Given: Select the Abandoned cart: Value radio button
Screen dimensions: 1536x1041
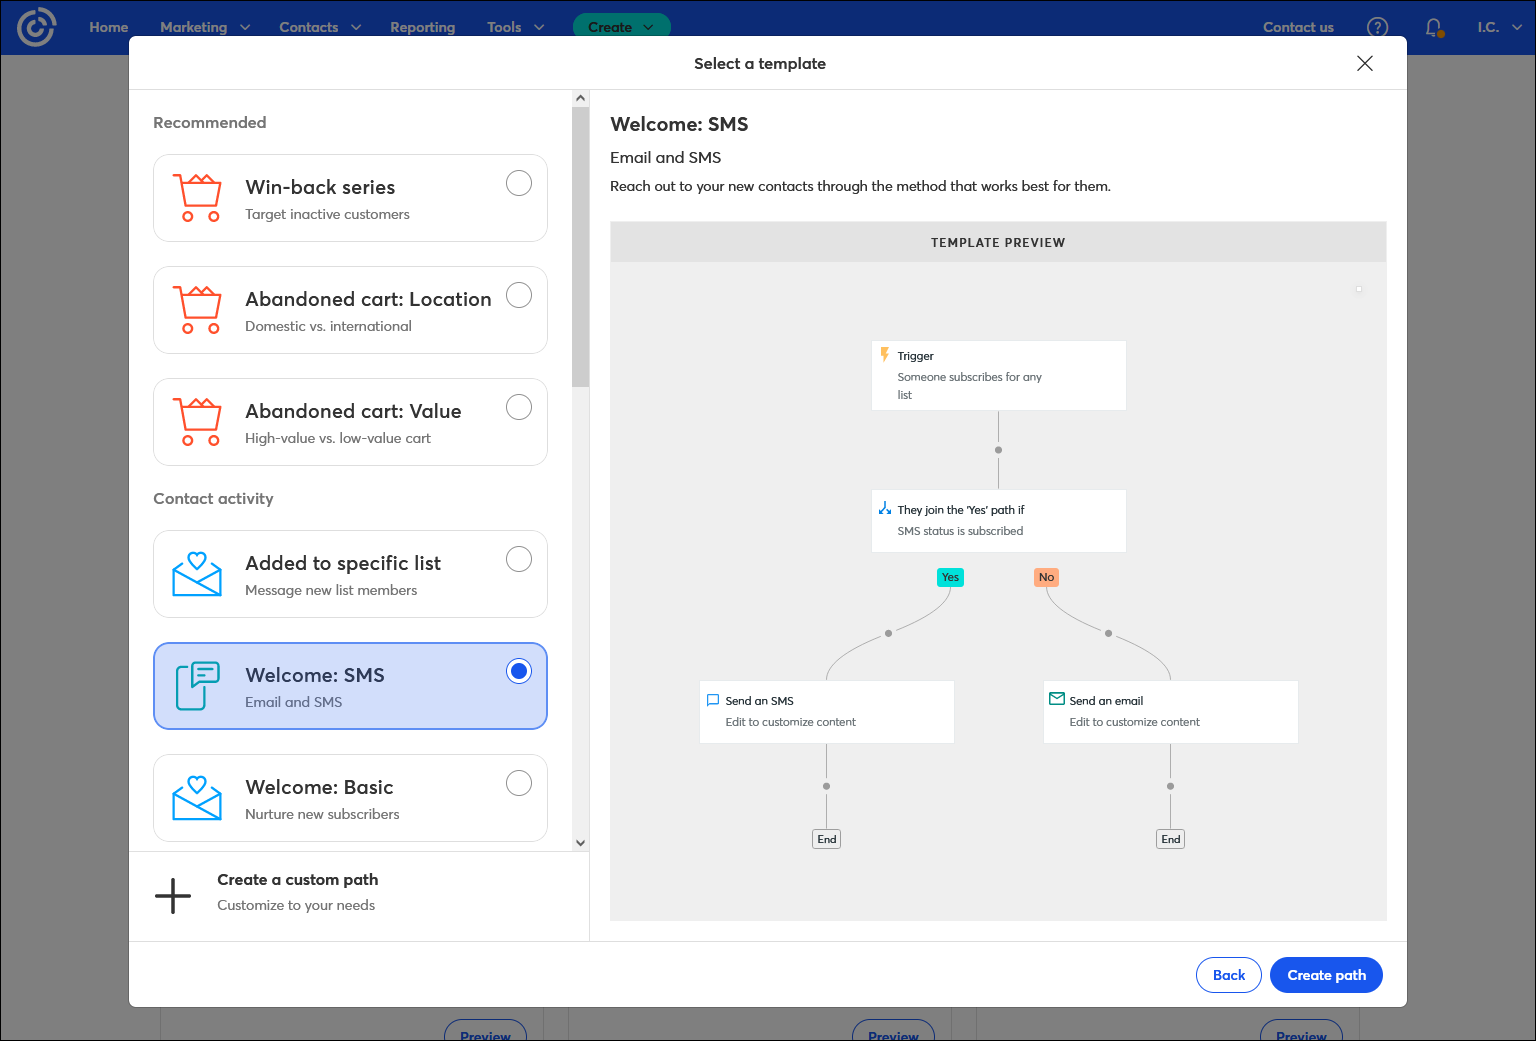Looking at the screenshot, I should point(519,407).
